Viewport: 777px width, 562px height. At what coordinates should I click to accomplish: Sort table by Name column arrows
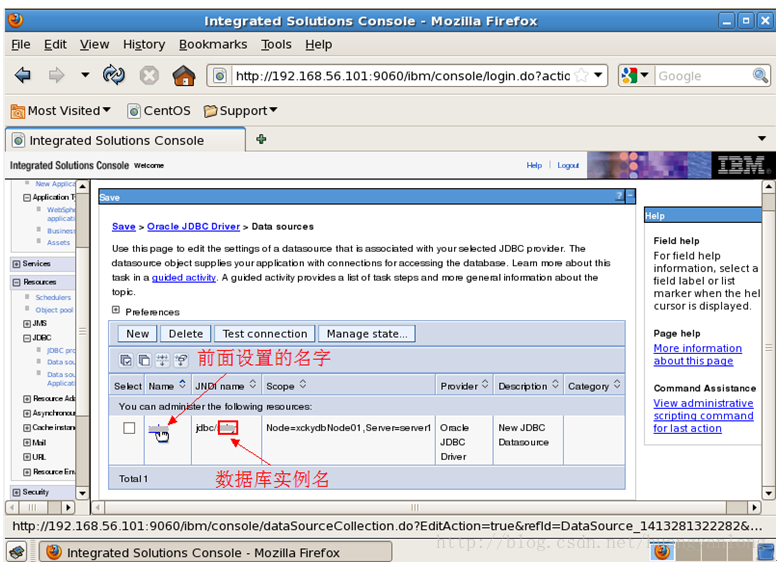click(x=182, y=384)
